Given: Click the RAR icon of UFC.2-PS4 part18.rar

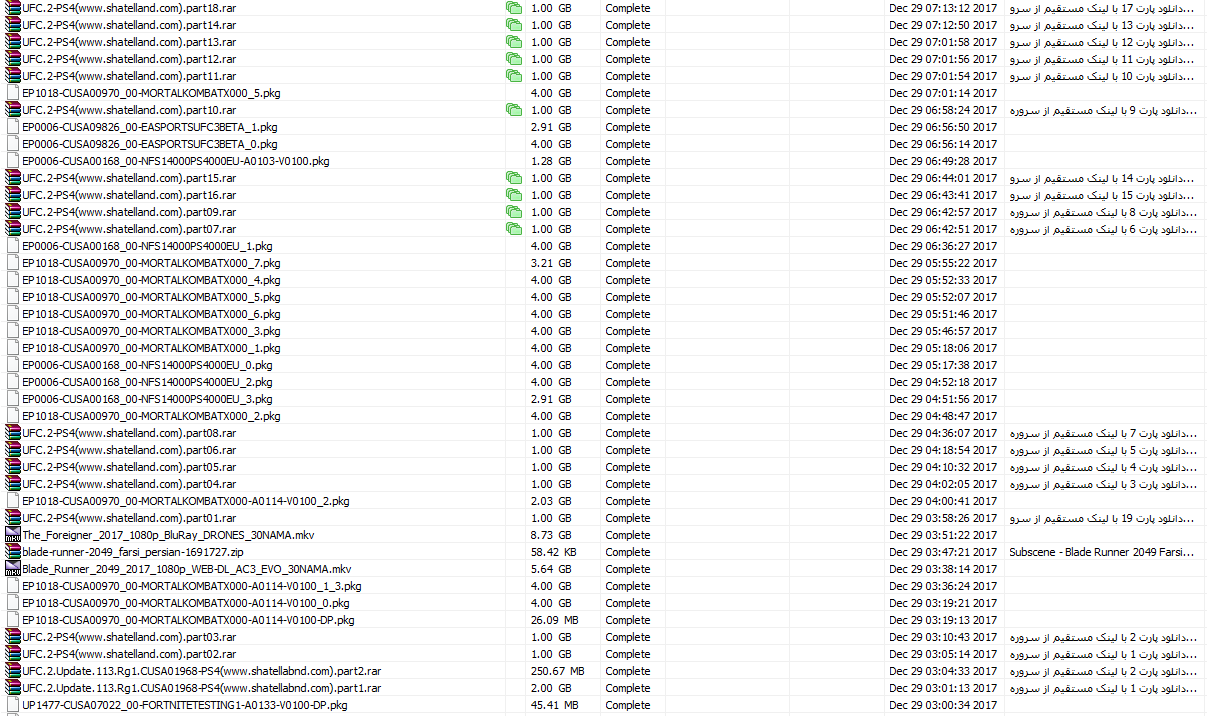Looking at the screenshot, I should point(13,8).
